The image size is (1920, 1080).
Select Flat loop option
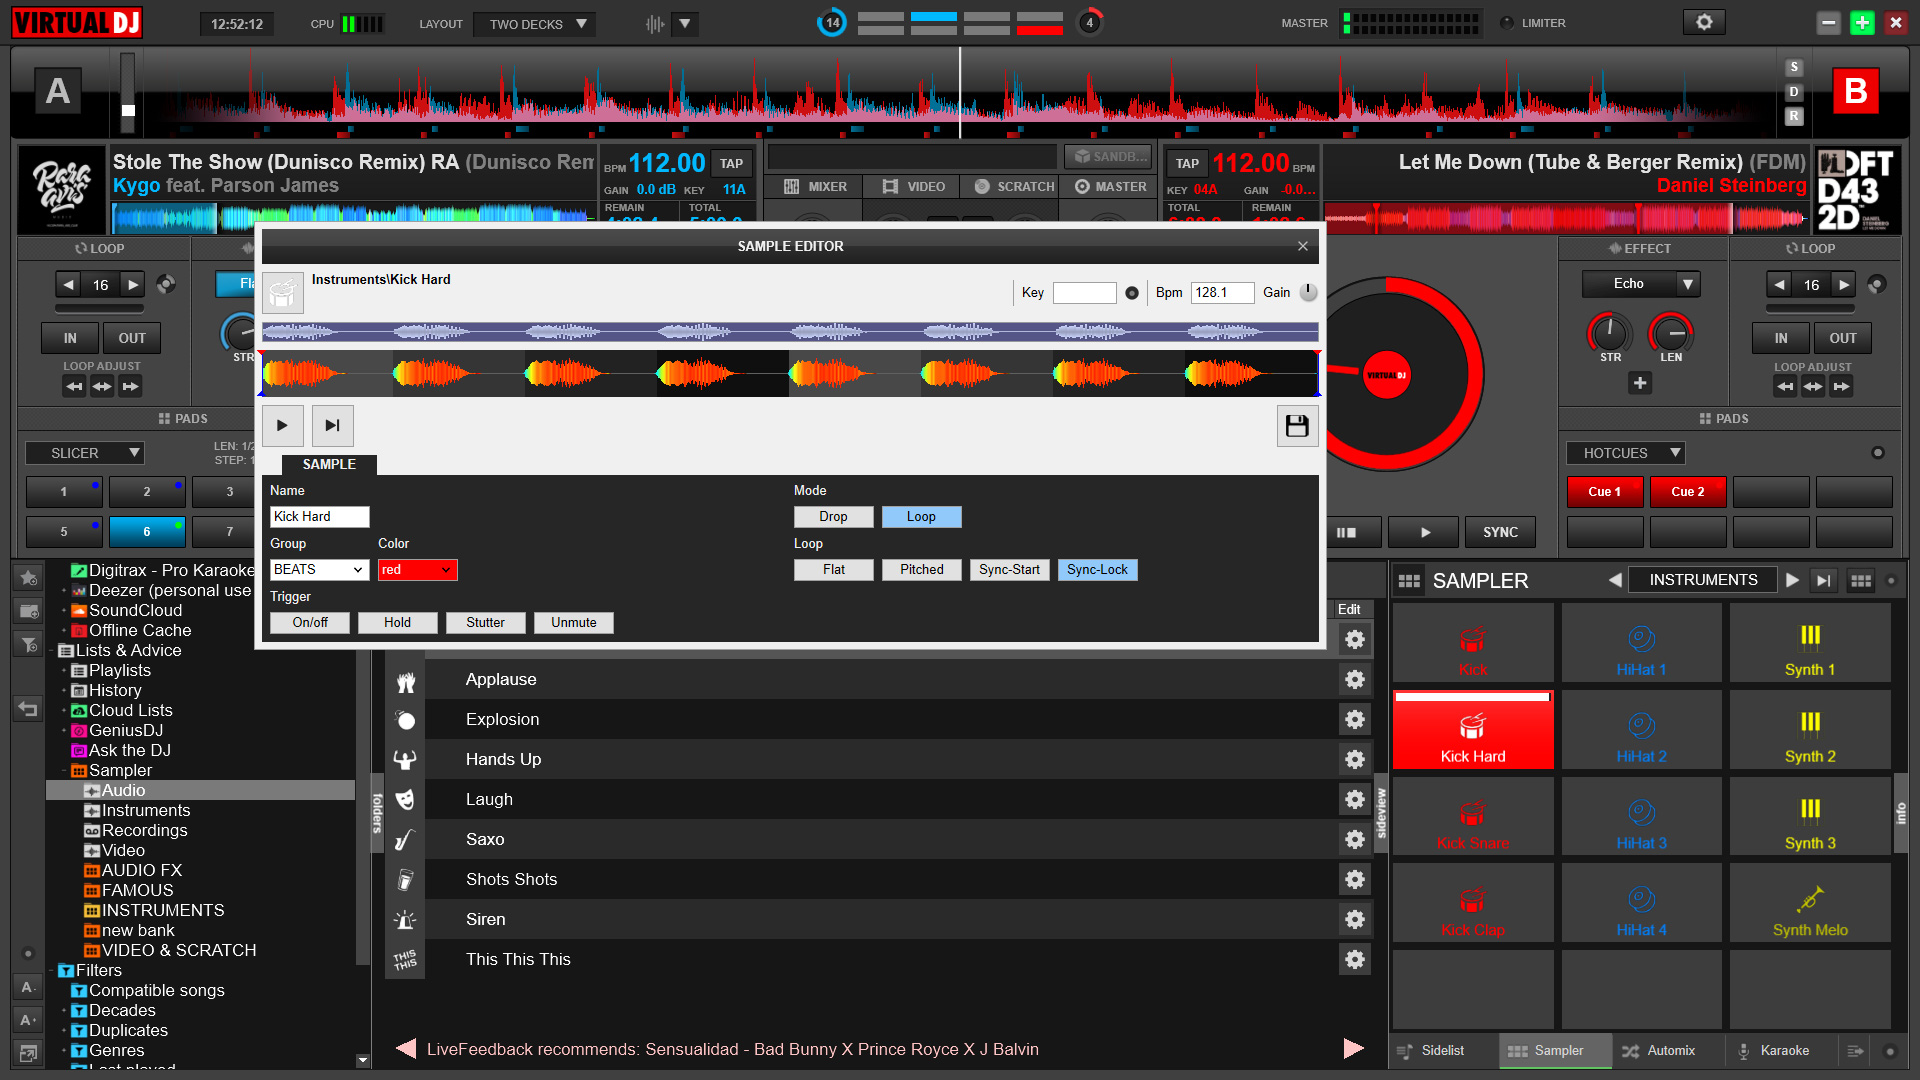click(x=833, y=570)
